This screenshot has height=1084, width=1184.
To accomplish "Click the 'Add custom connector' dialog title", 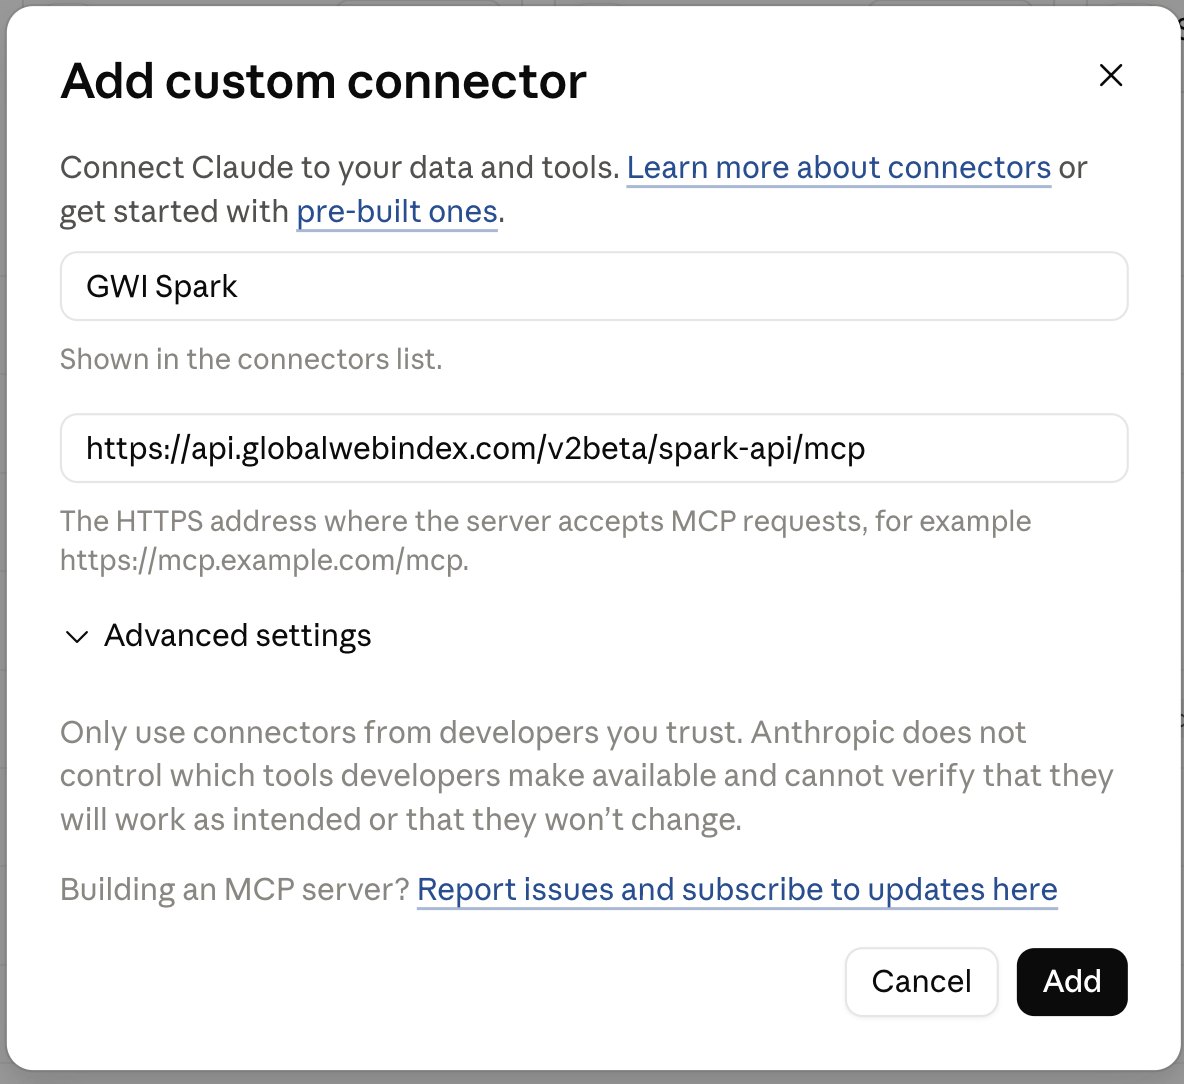I will [x=323, y=81].
